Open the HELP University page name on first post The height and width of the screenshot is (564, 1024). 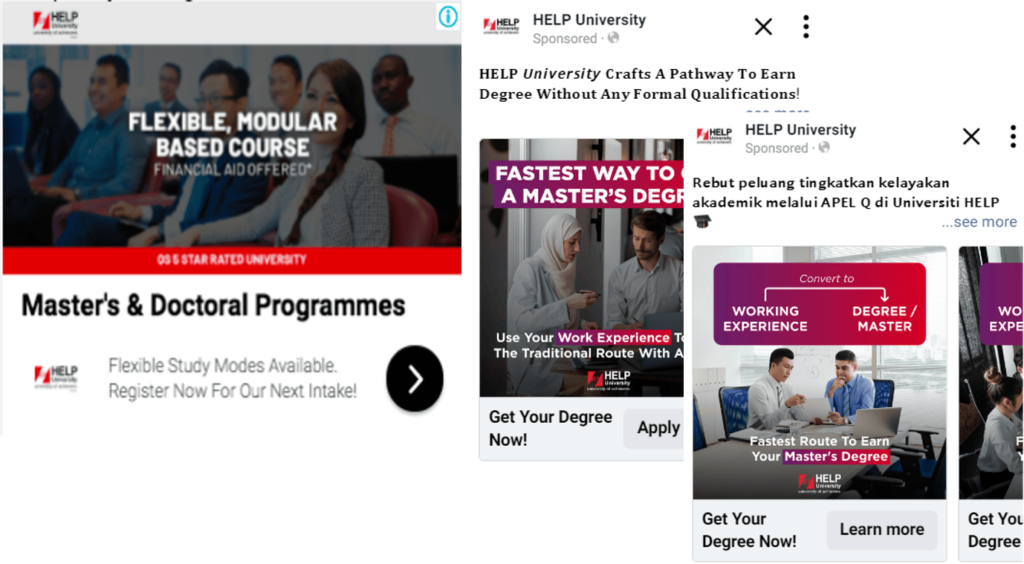589,20
